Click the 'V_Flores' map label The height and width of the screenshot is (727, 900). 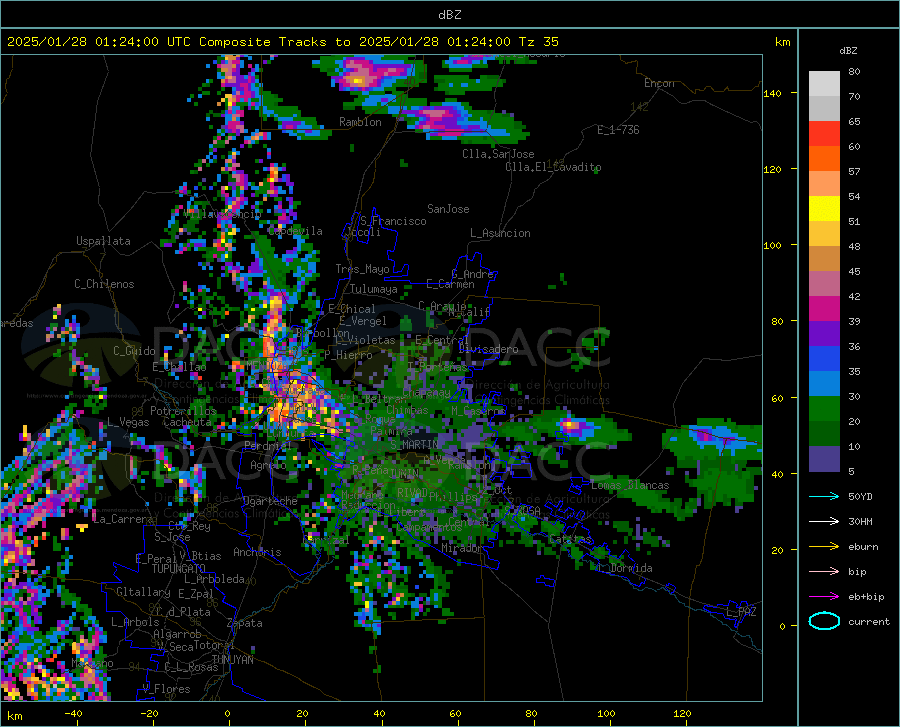click(166, 689)
